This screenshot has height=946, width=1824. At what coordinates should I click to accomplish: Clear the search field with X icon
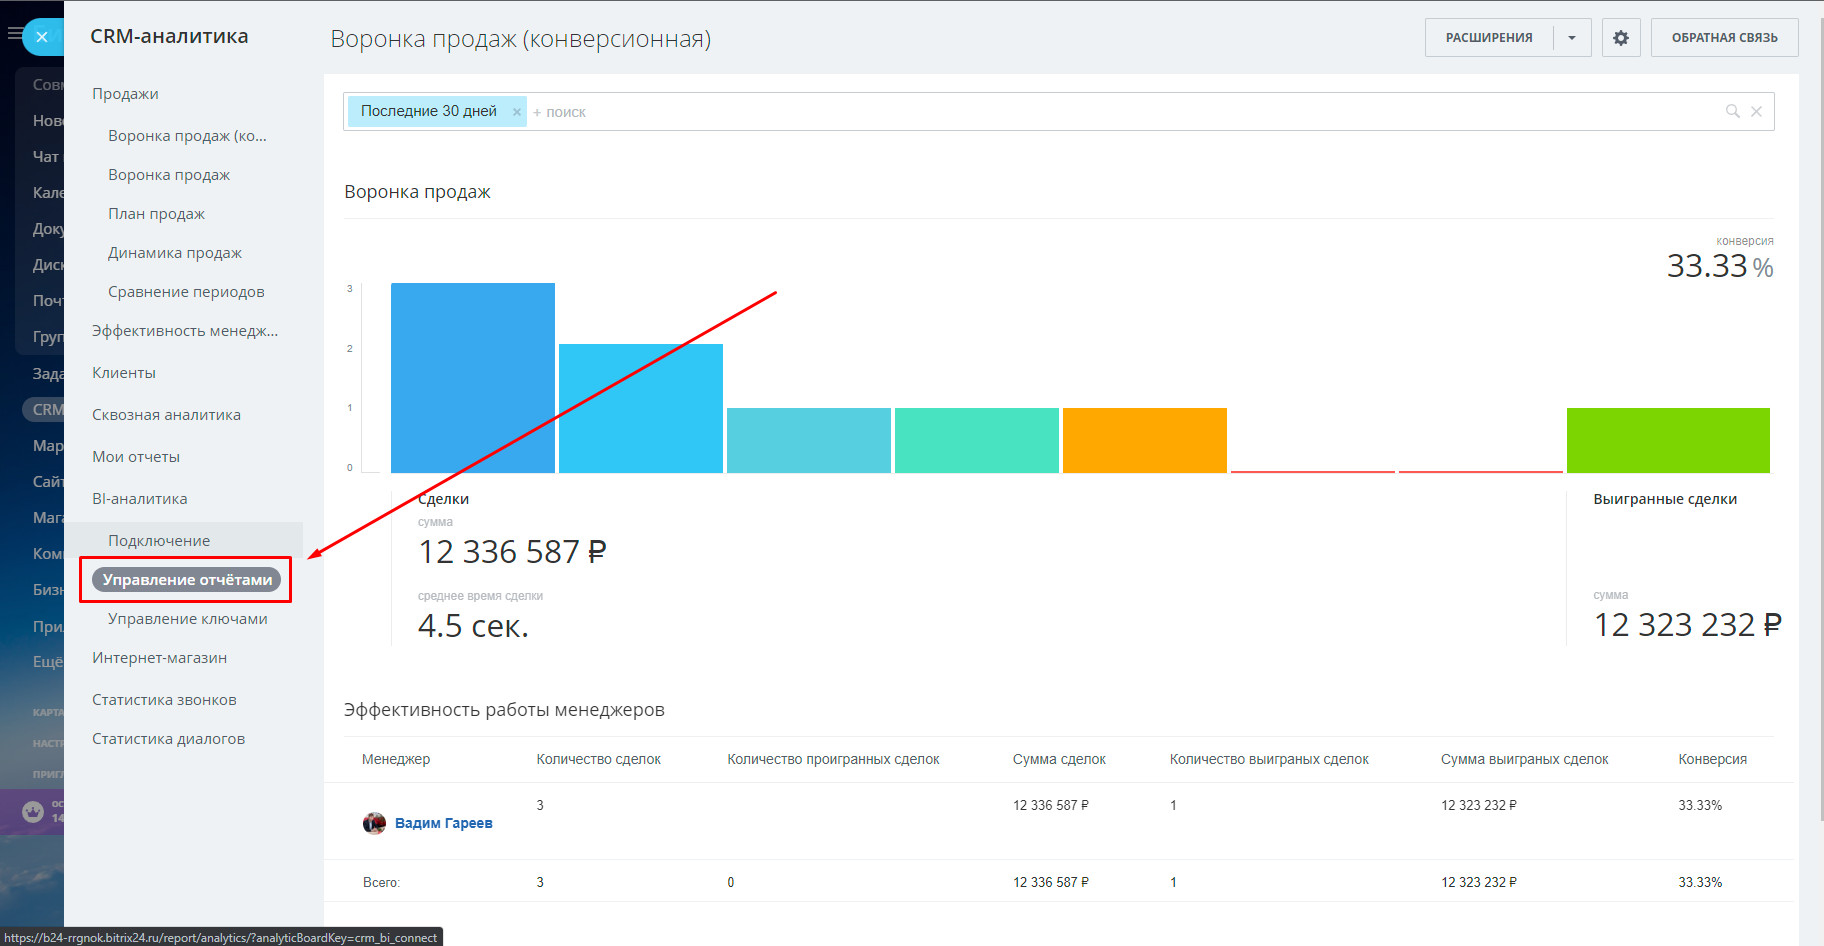click(x=1756, y=111)
